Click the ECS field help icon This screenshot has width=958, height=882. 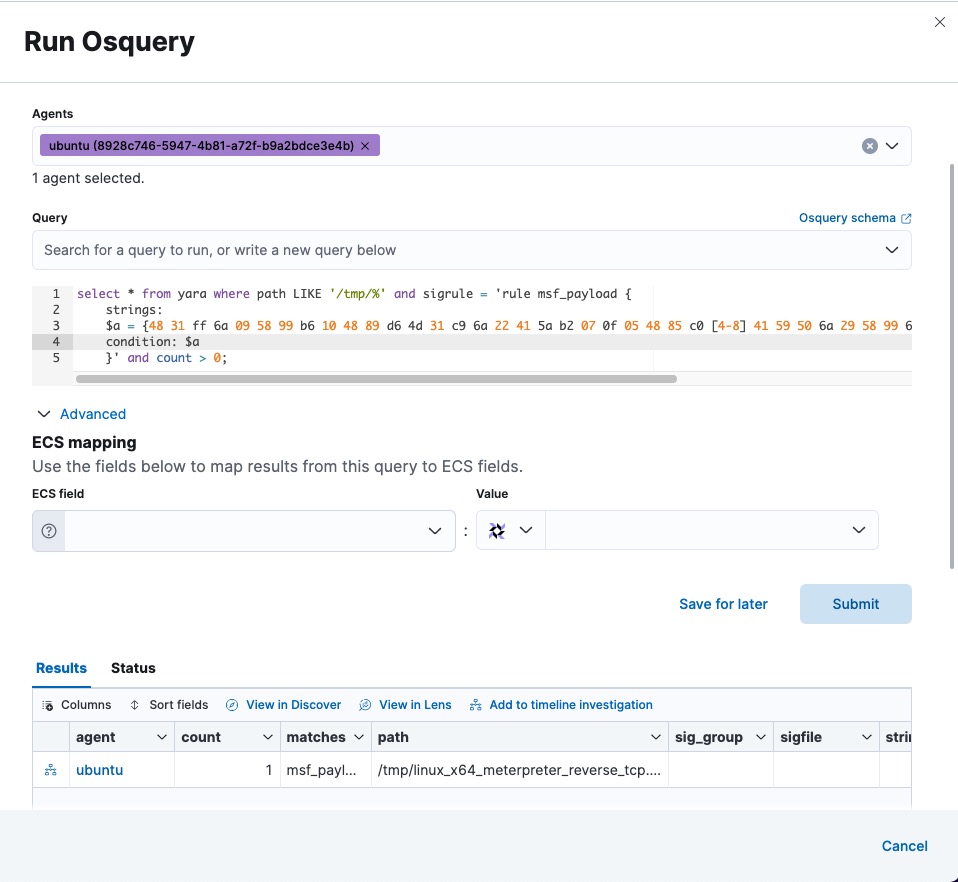point(49,531)
